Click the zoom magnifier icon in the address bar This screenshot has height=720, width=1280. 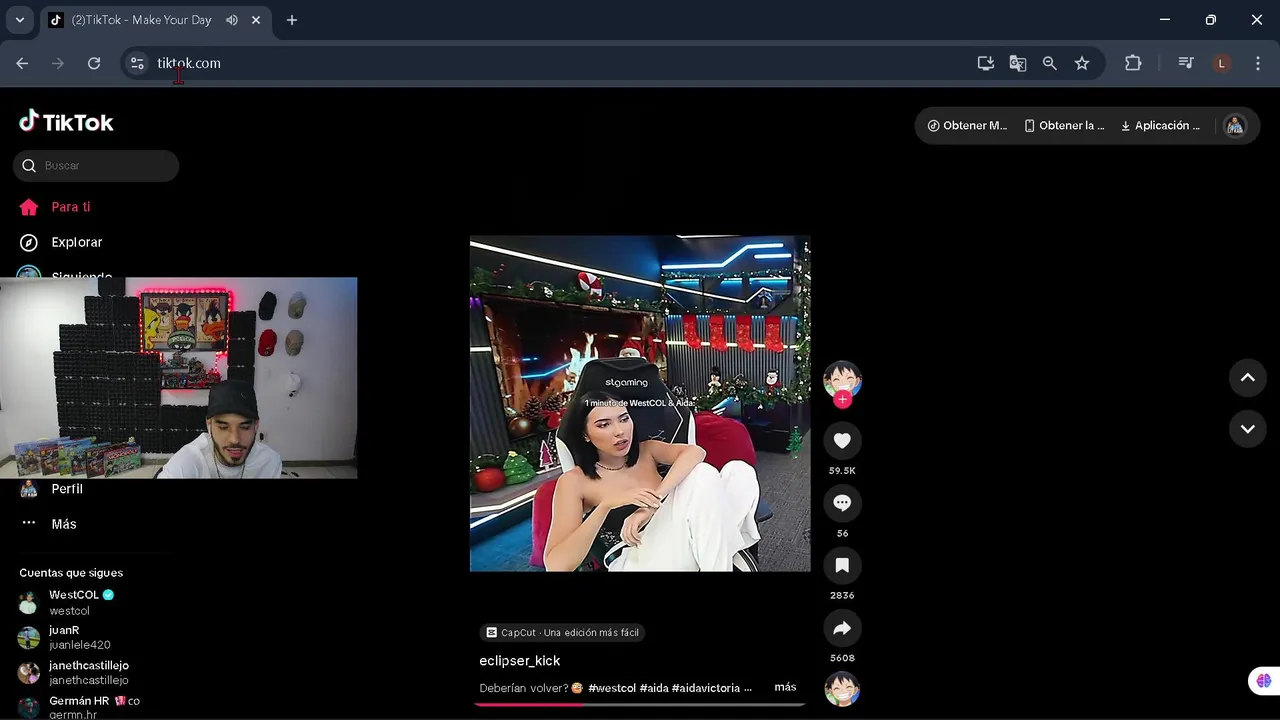click(1050, 63)
